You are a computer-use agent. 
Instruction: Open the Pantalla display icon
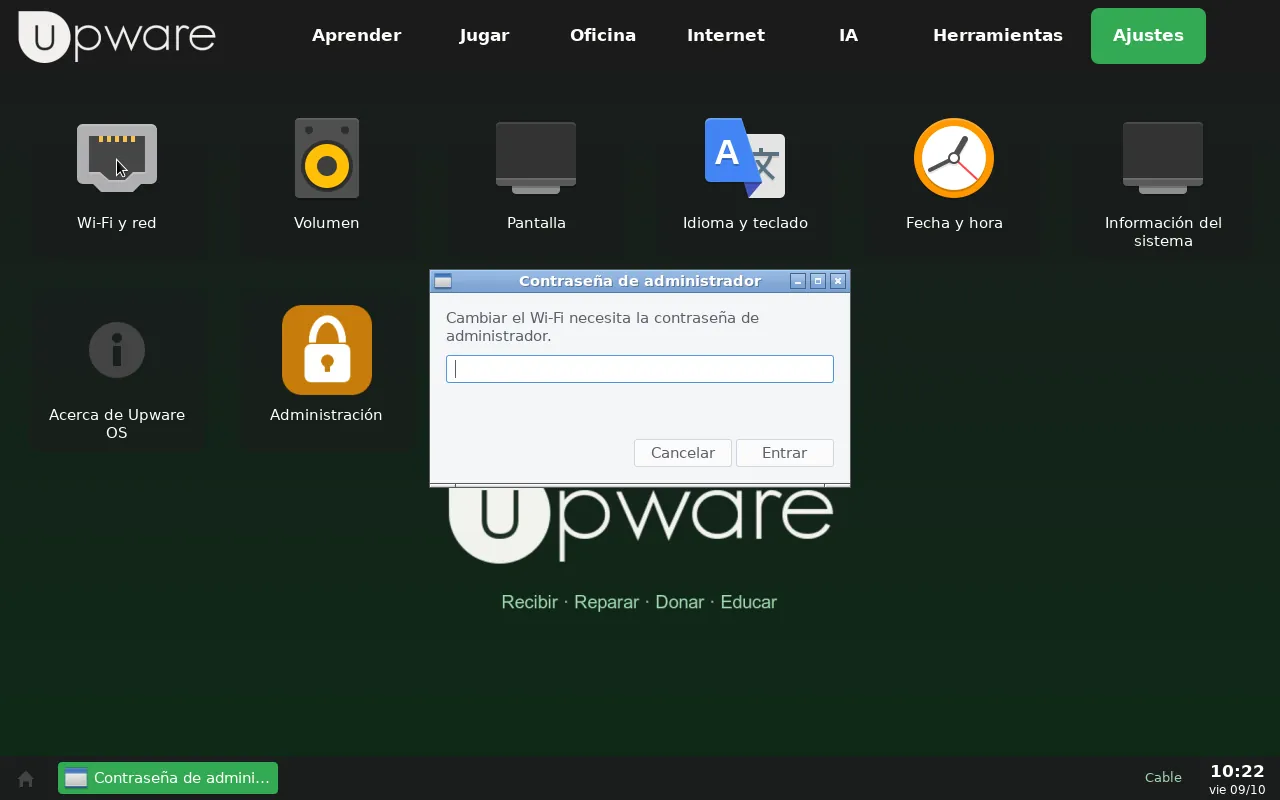tap(536, 158)
